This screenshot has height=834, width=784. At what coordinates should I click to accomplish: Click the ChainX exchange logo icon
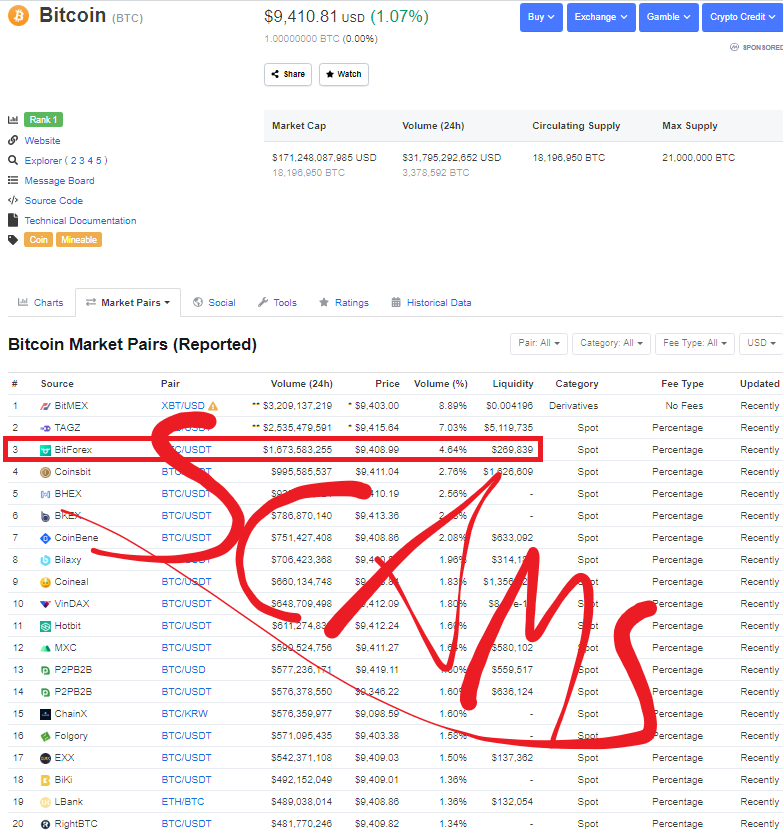45,714
